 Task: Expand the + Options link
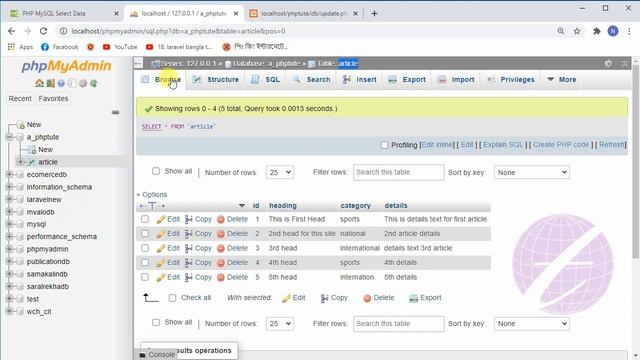click(x=152, y=195)
